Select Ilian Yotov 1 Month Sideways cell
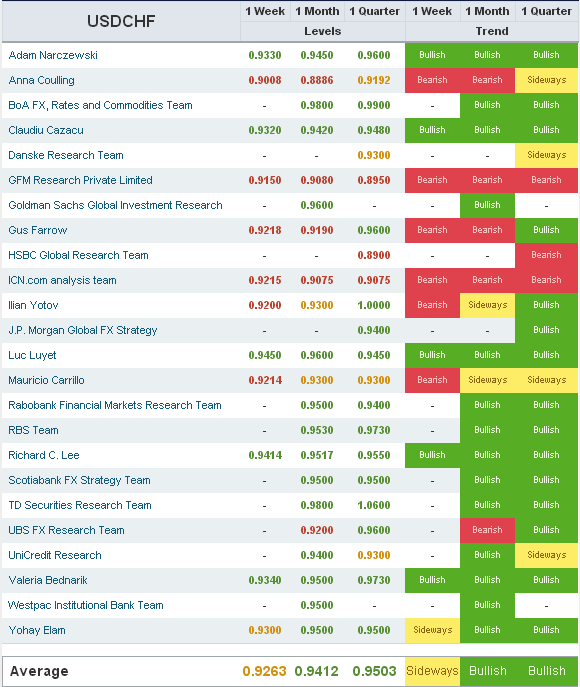 (x=487, y=305)
